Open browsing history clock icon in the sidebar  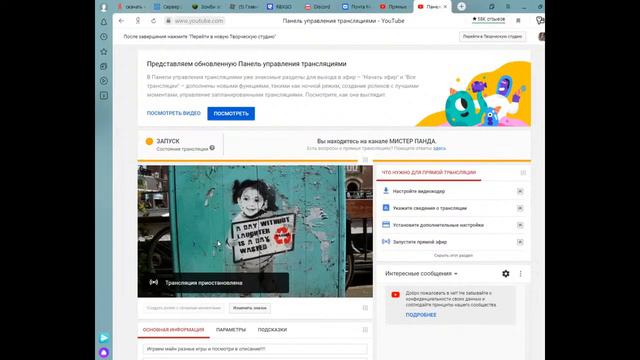[104, 37]
